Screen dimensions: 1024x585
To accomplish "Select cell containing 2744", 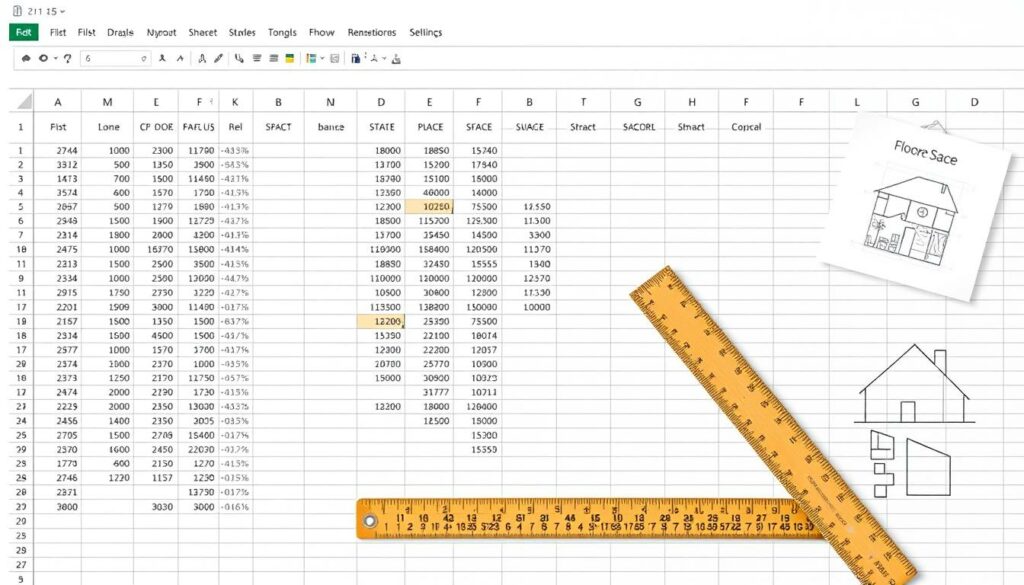I will (57, 150).
